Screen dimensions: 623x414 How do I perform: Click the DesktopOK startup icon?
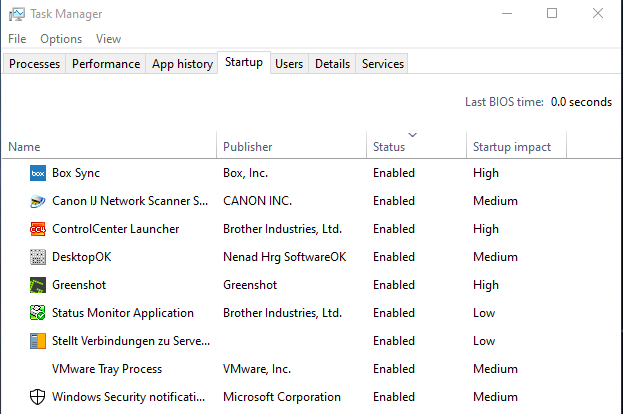click(x=38, y=257)
